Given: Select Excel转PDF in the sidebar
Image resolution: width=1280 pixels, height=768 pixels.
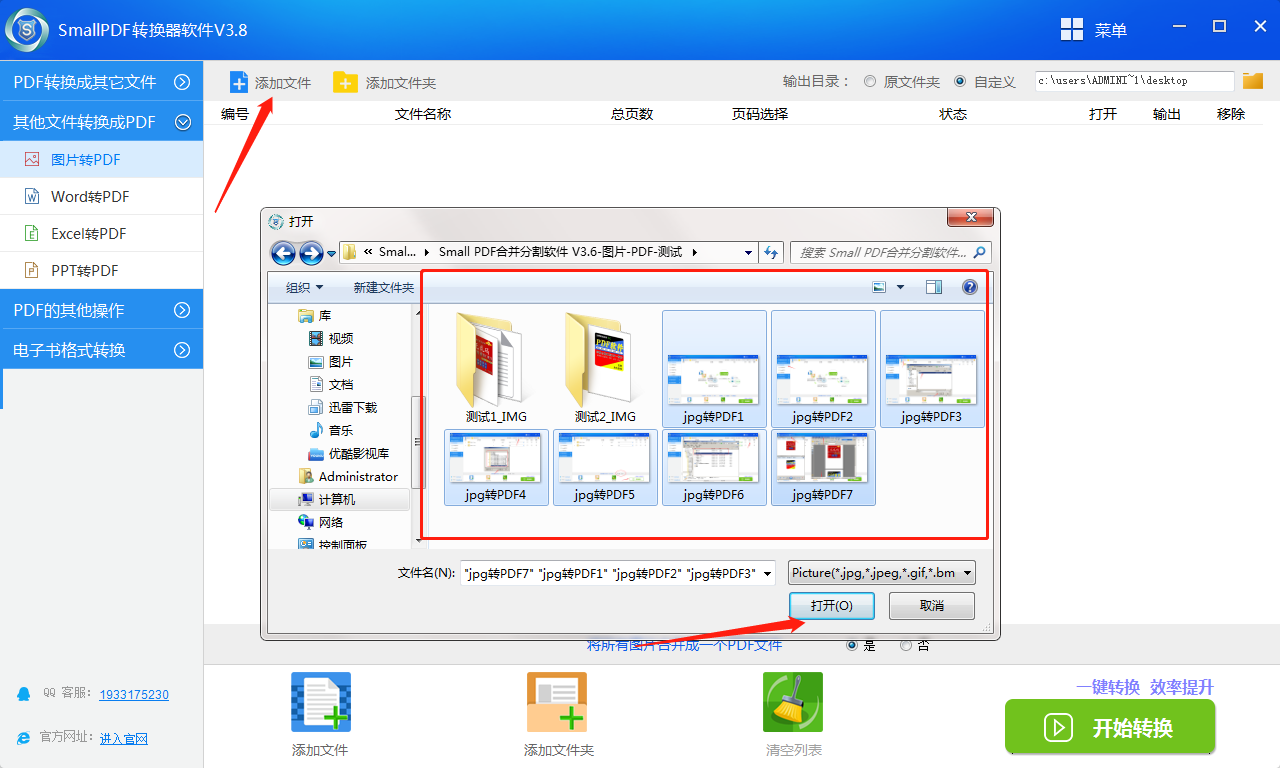Looking at the screenshot, I should (89, 234).
